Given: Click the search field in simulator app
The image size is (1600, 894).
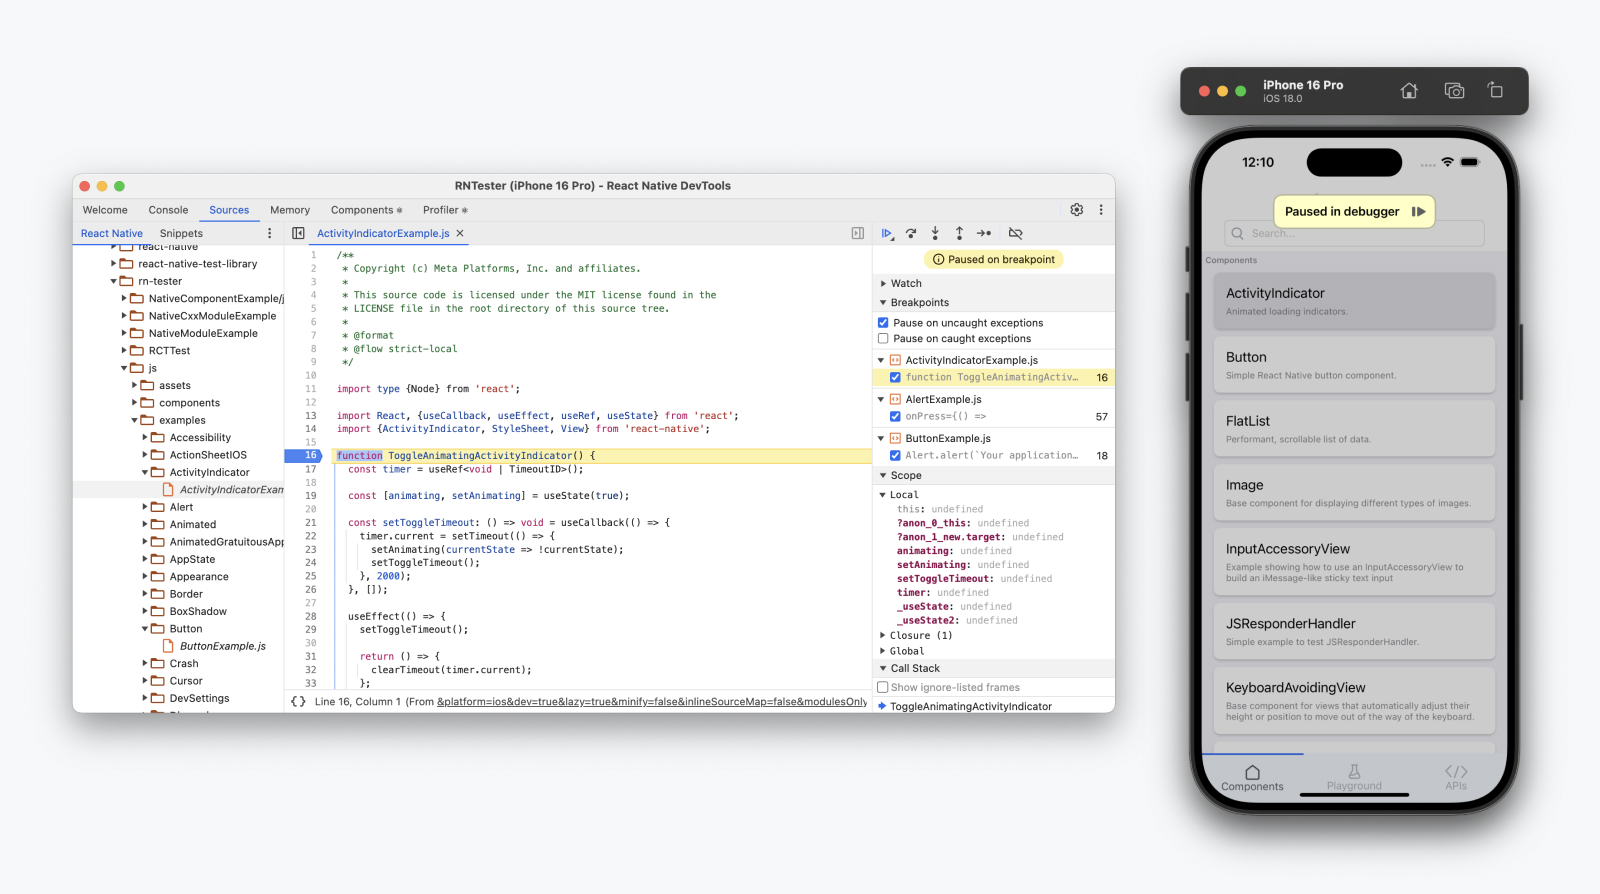Looking at the screenshot, I should pos(1354,234).
